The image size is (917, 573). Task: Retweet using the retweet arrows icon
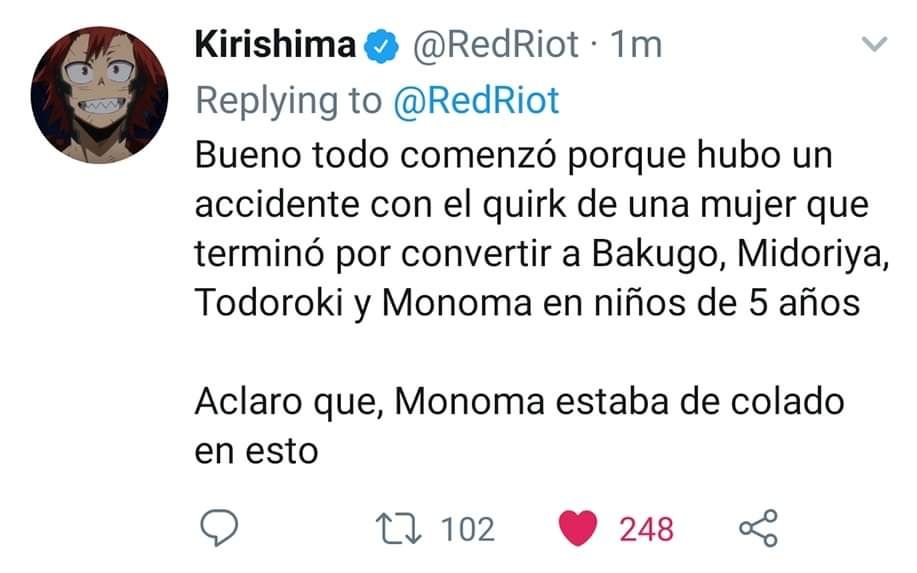(398, 529)
